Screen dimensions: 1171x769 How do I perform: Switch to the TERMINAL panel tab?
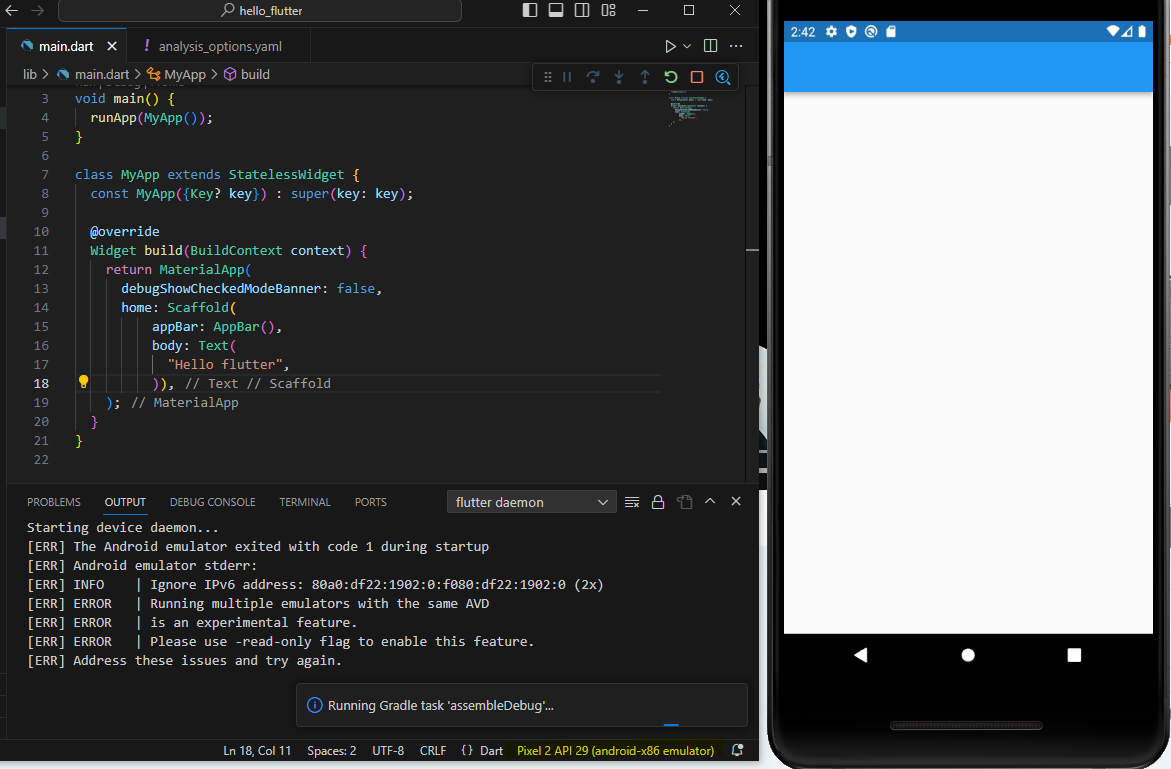[x=305, y=502]
